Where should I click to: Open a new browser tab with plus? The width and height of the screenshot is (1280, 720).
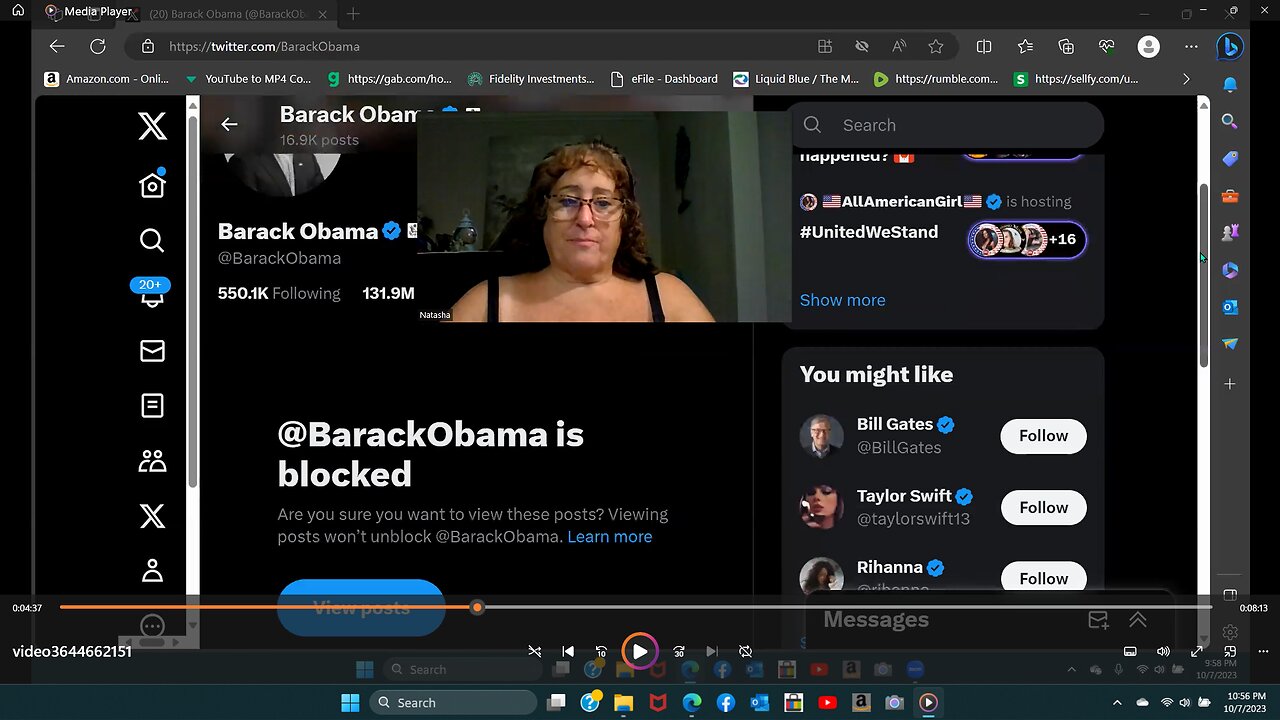[x=353, y=14]
